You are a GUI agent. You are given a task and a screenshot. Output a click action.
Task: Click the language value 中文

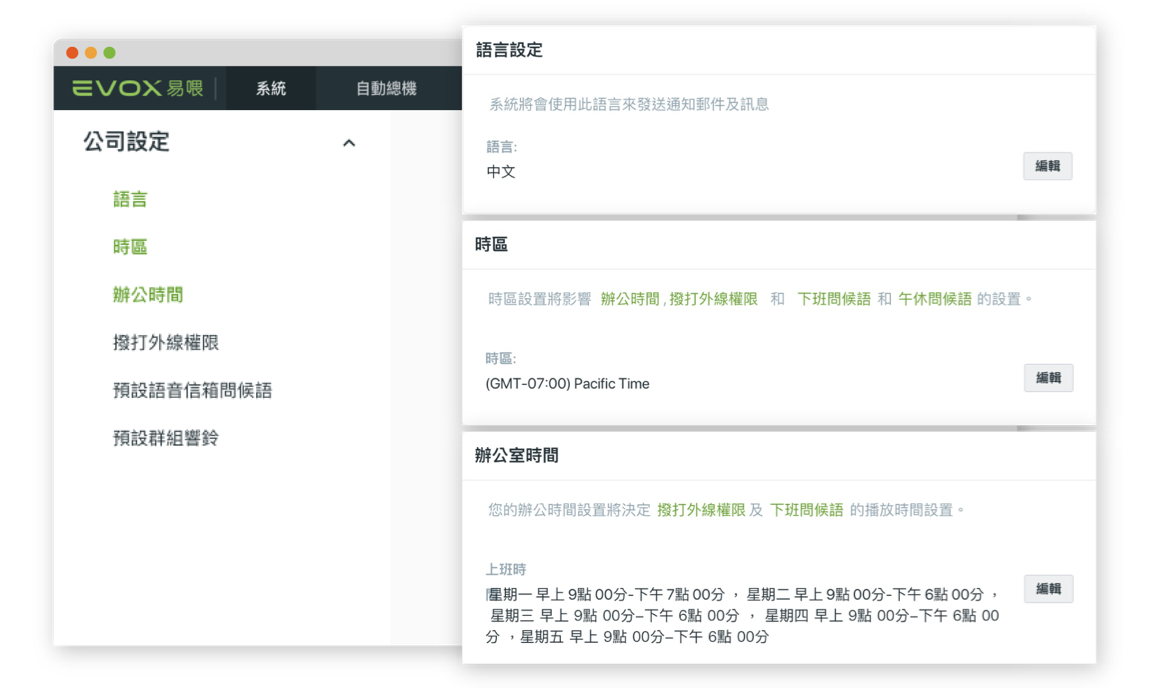click(x=501, y=172)
